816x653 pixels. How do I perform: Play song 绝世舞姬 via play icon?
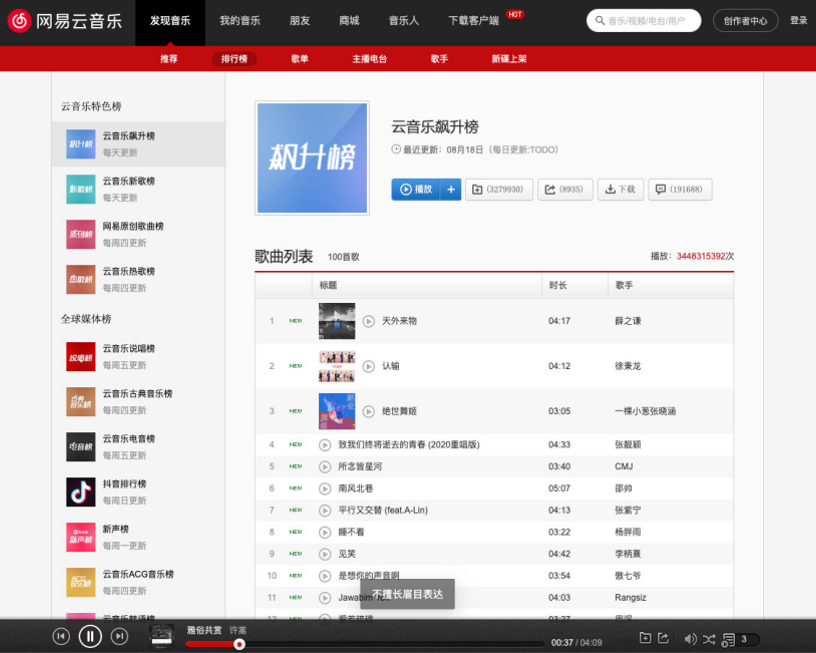tap(368, 412)
